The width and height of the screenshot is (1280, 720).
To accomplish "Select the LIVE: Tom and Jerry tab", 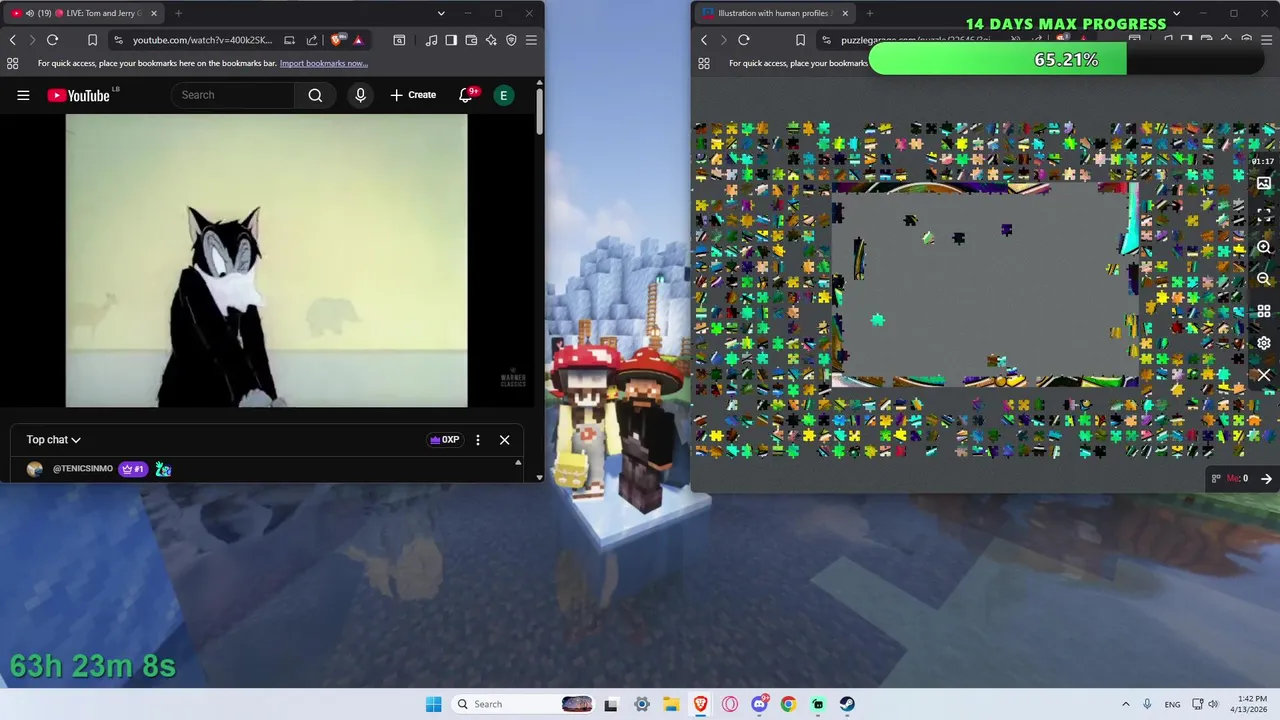I will tap(84, 13).
